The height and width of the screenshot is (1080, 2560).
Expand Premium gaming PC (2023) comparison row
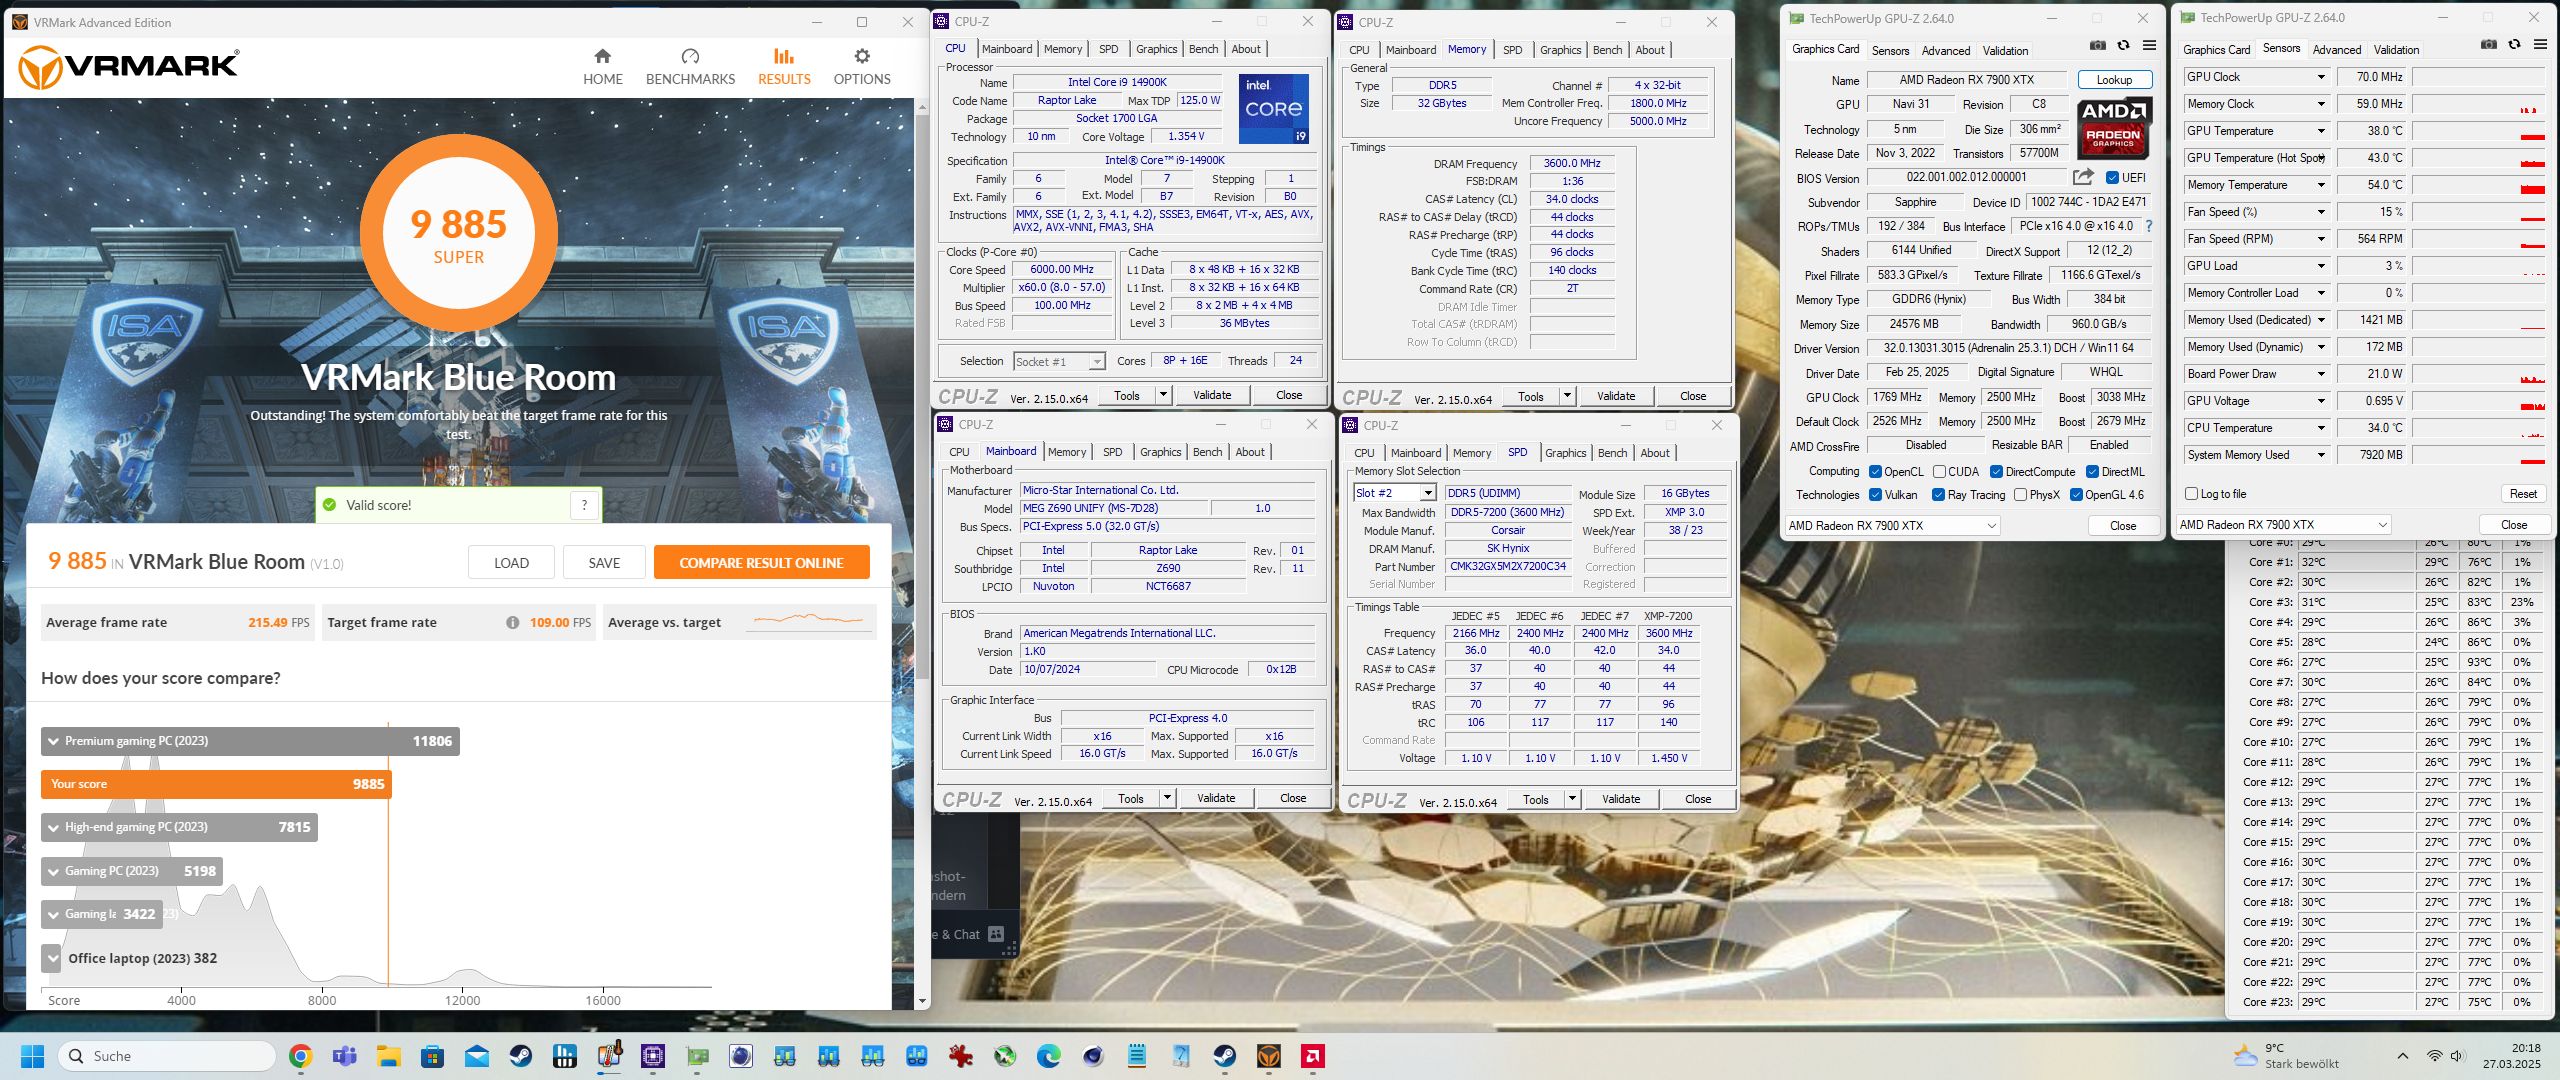250,741
